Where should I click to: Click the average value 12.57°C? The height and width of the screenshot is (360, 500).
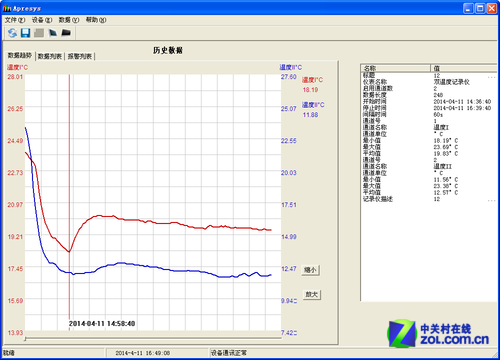tap(446, 192)
